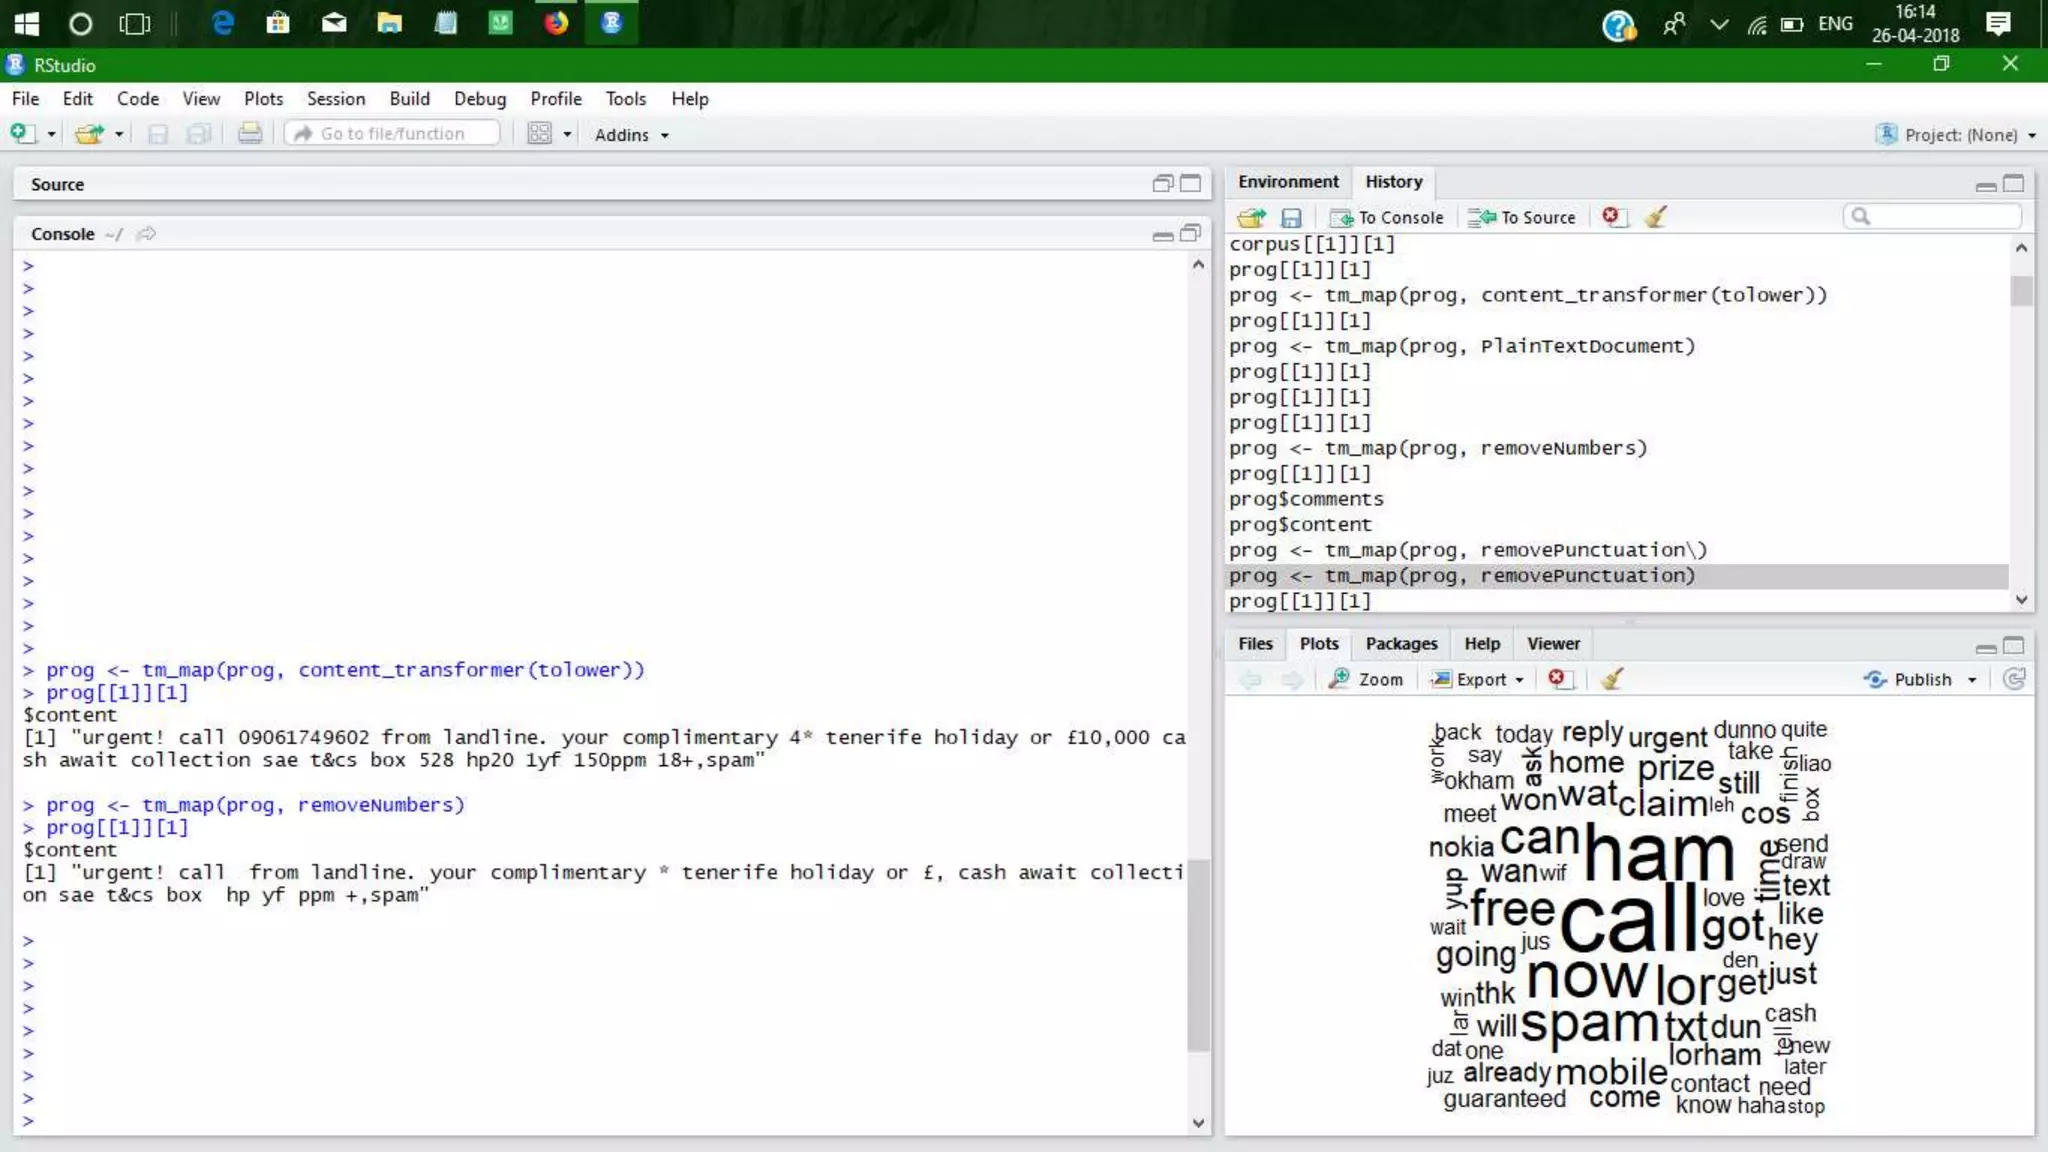The image size is (2048, 1152).
Task: Clear all history with broom icon
Action: point(1655,216)
